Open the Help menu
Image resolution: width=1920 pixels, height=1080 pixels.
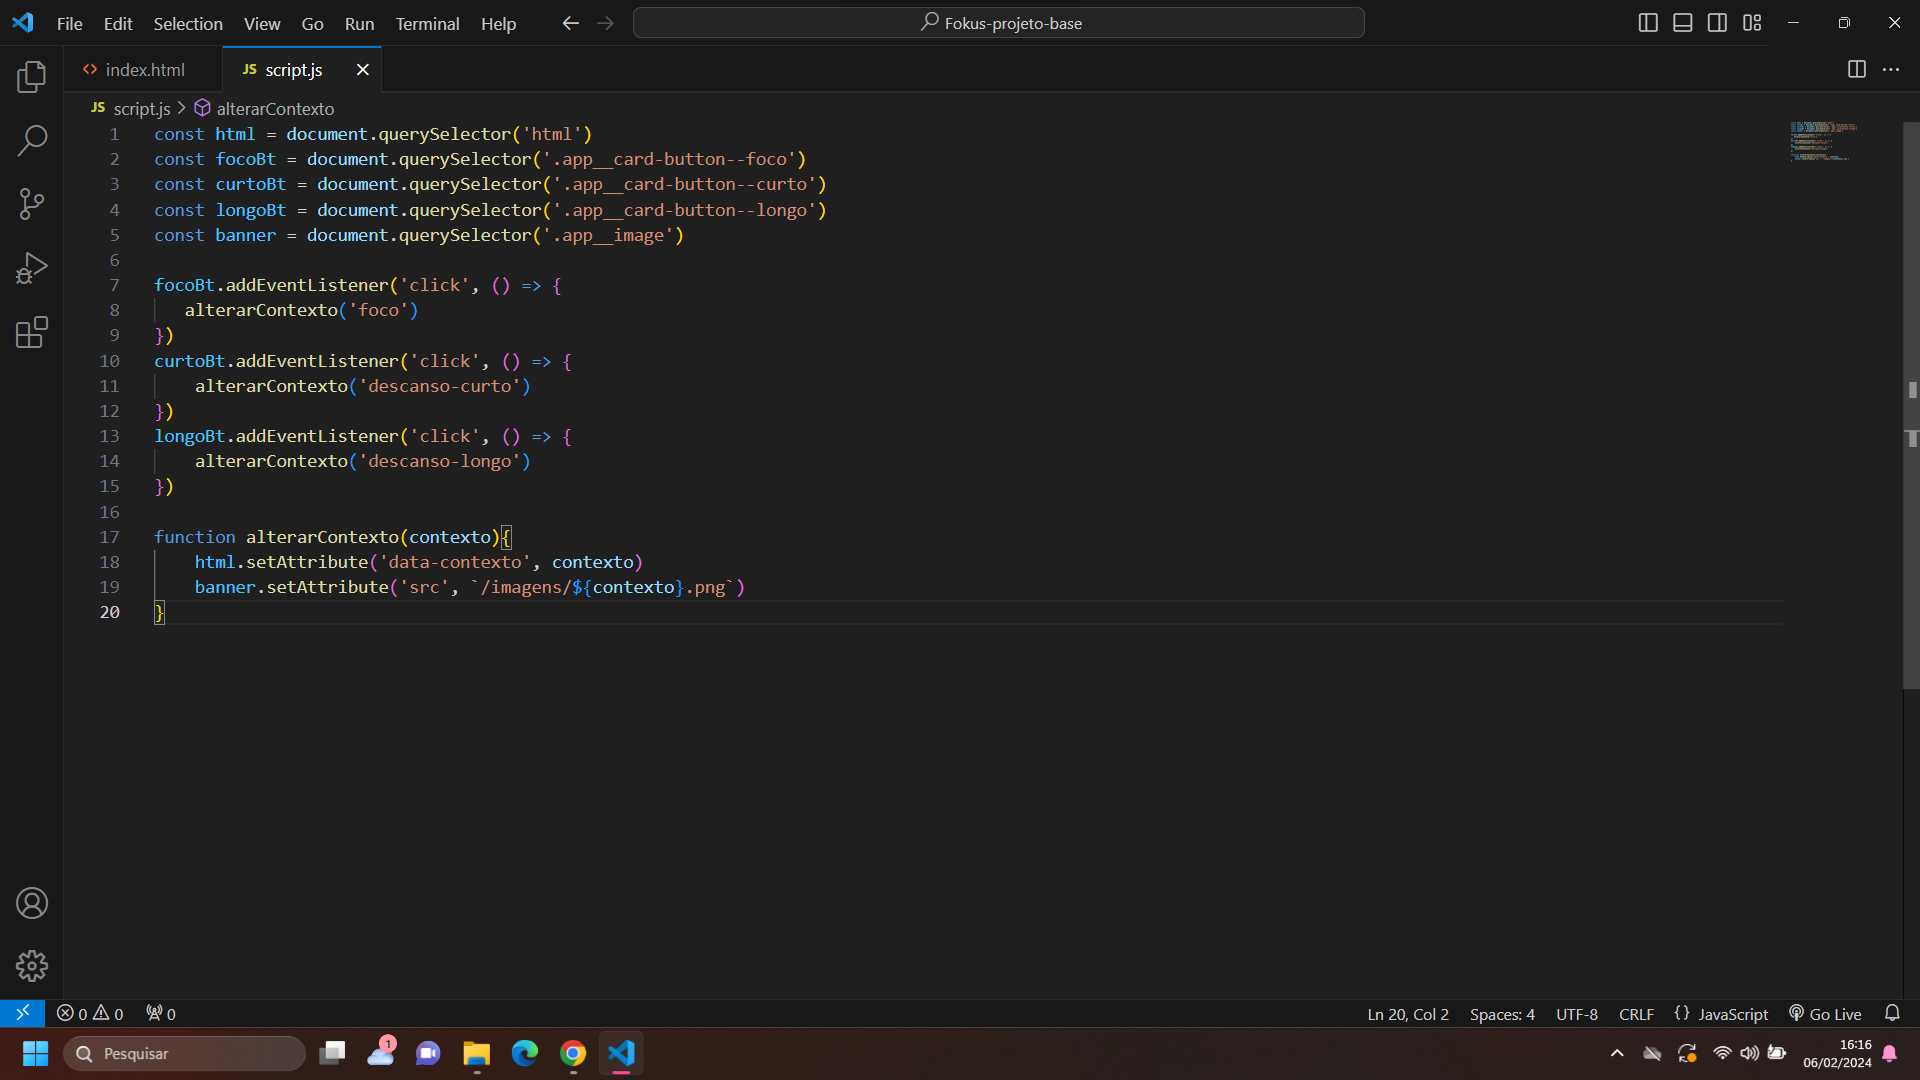click(x=498, y=23)
